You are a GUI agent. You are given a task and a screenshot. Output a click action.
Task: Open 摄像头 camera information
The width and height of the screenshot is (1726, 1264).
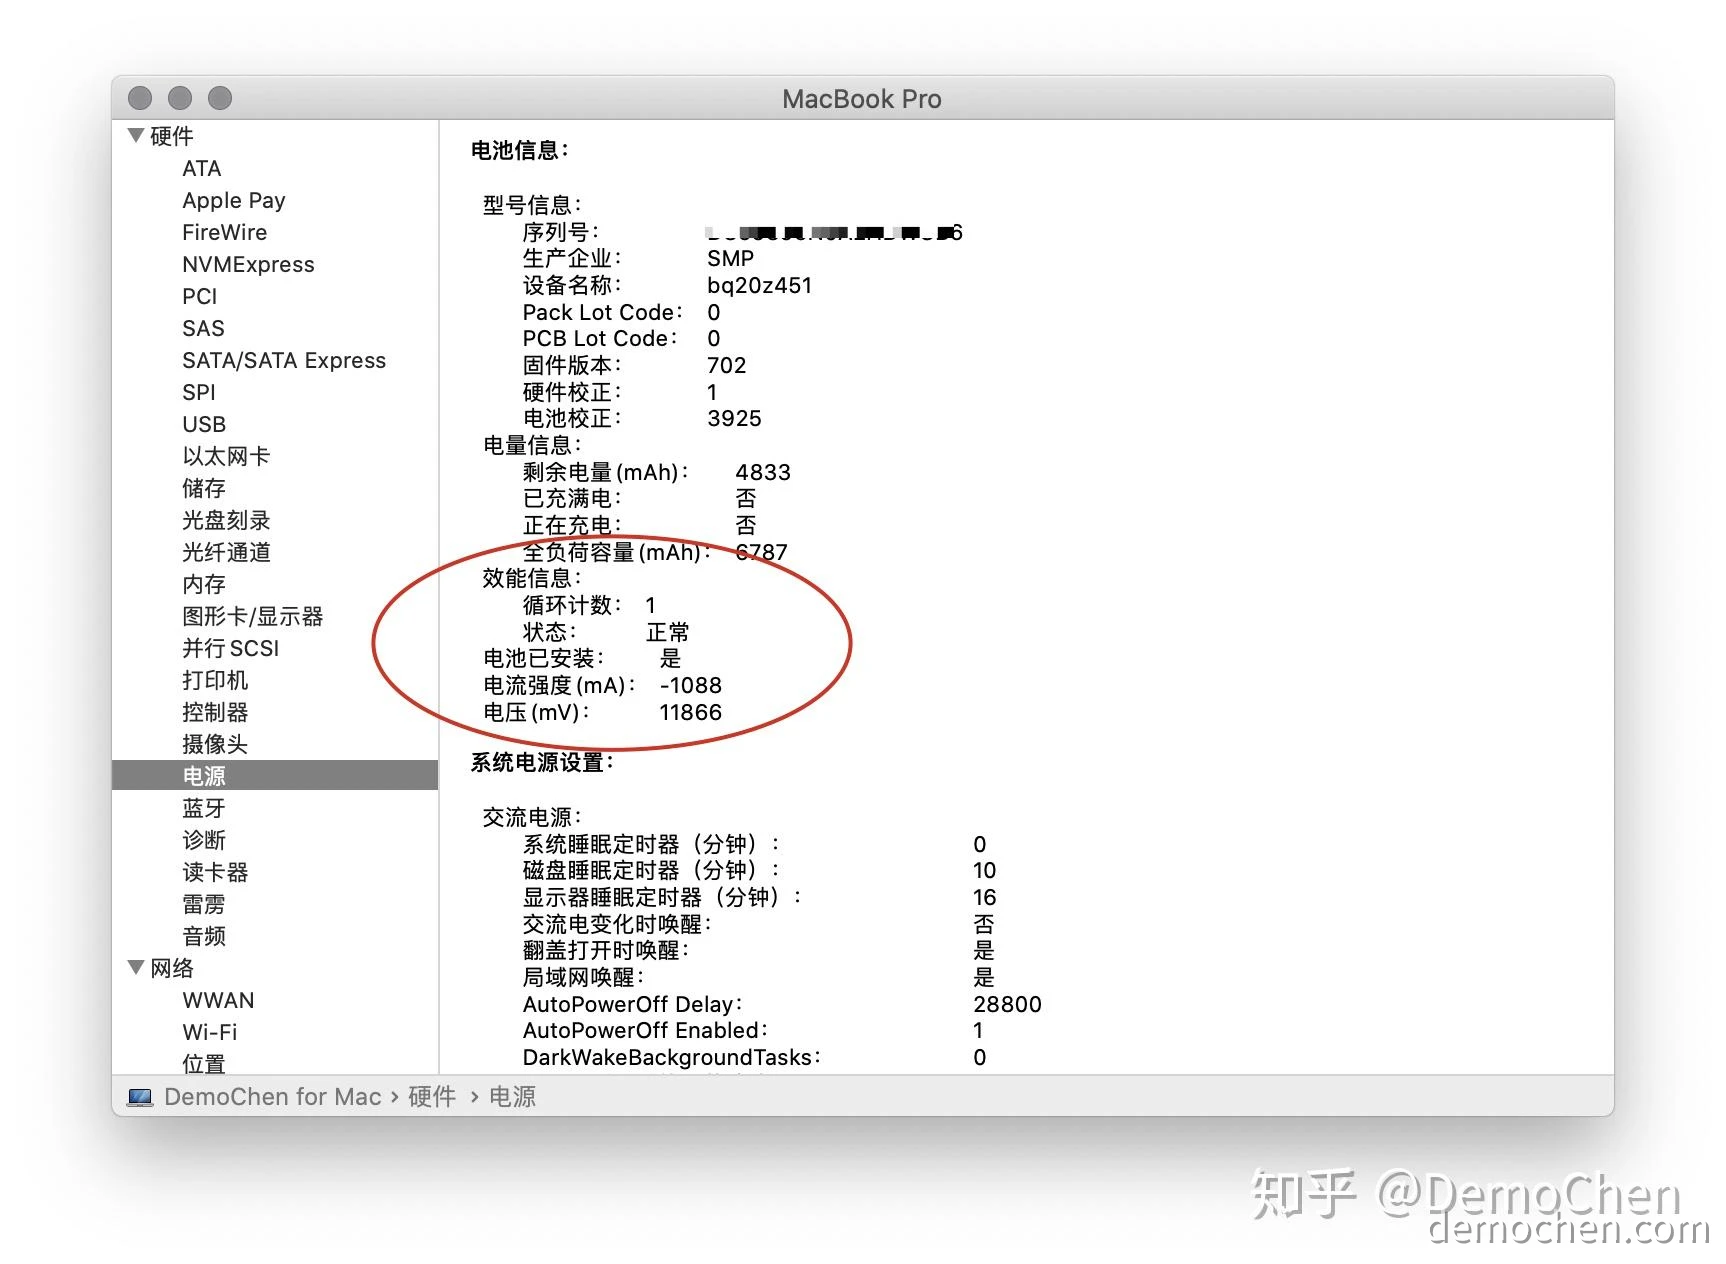click(215, 744)
